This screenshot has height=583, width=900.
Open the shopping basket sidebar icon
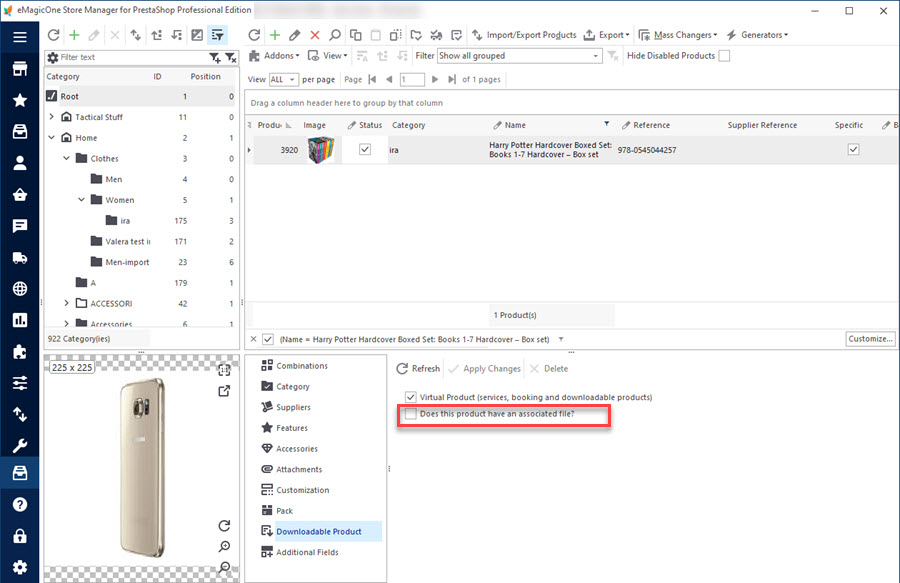[20, 195]
